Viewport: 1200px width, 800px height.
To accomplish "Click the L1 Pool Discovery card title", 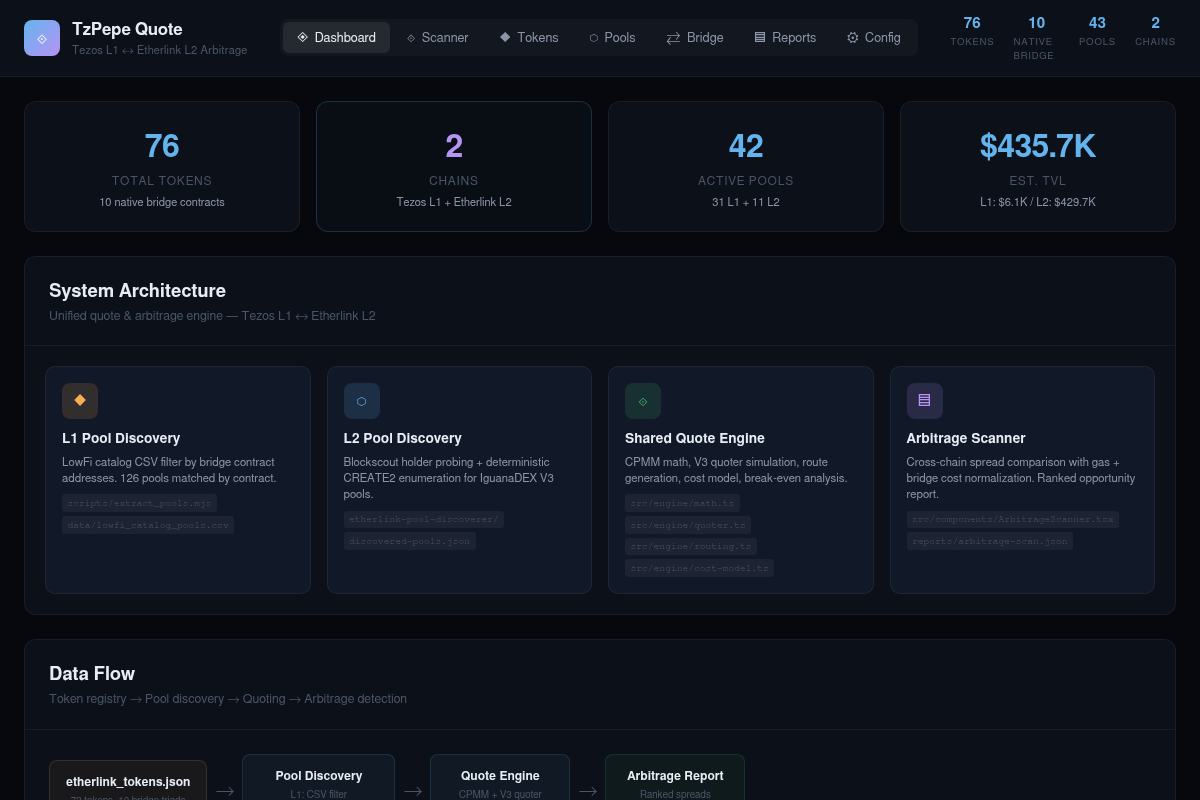I will click(121, 438).
